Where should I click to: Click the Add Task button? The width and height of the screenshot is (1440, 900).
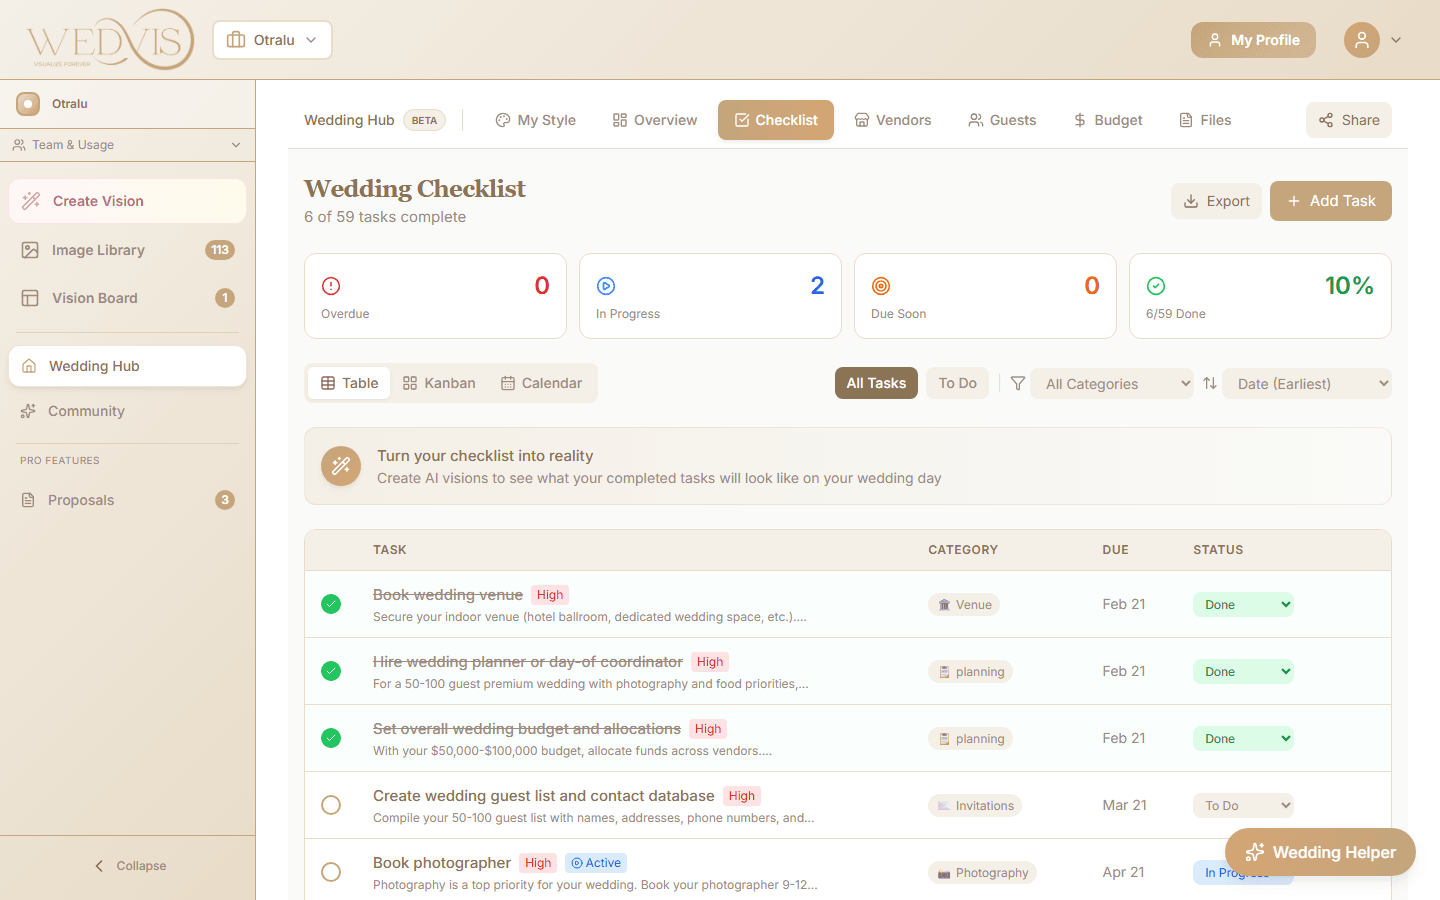point(1331,201)
